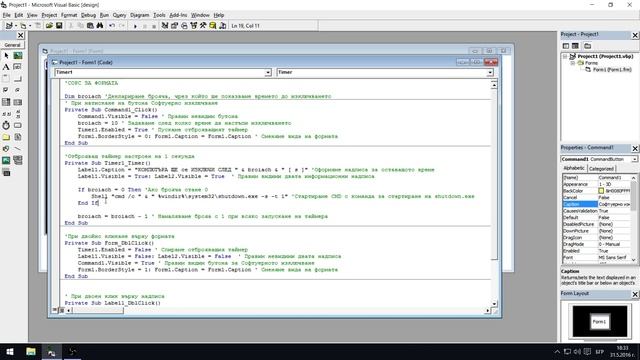Open the Timer procedure dropdown in code window

[x=490, y=72]
